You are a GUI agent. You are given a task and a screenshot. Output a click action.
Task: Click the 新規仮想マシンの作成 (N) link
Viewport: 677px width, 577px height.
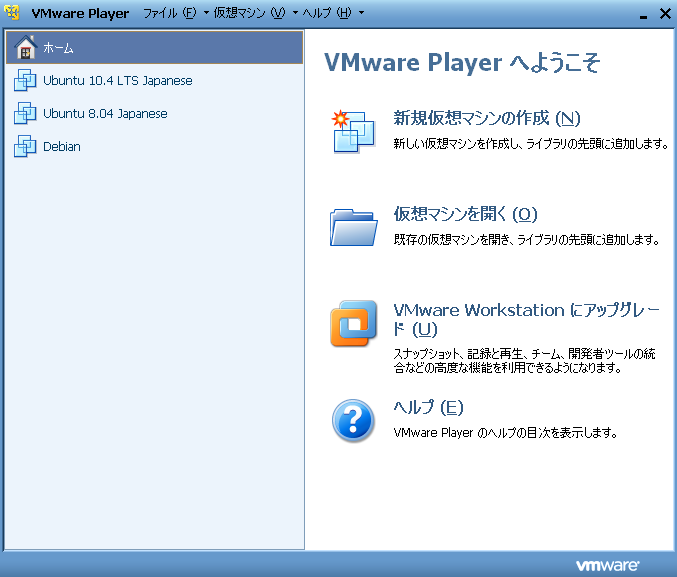click(487, 118)
